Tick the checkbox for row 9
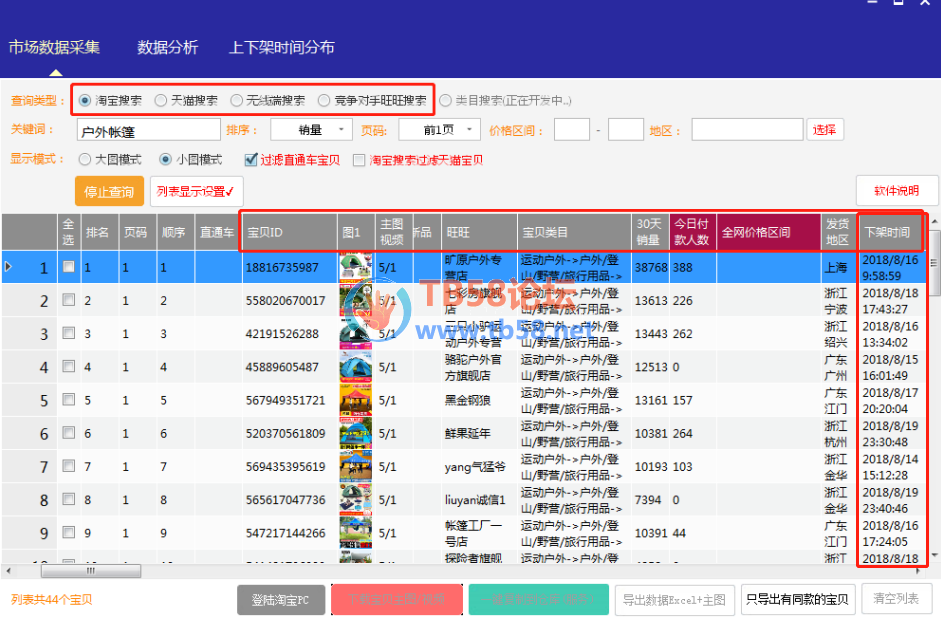Image resolution: width=941 pixels, height=620 pixels. coord(69,532)
